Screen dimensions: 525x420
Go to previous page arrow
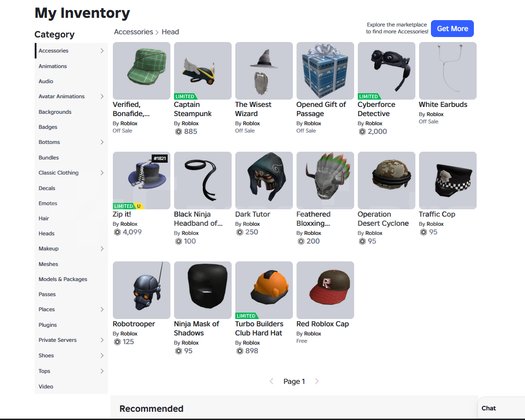pos(272,381)
